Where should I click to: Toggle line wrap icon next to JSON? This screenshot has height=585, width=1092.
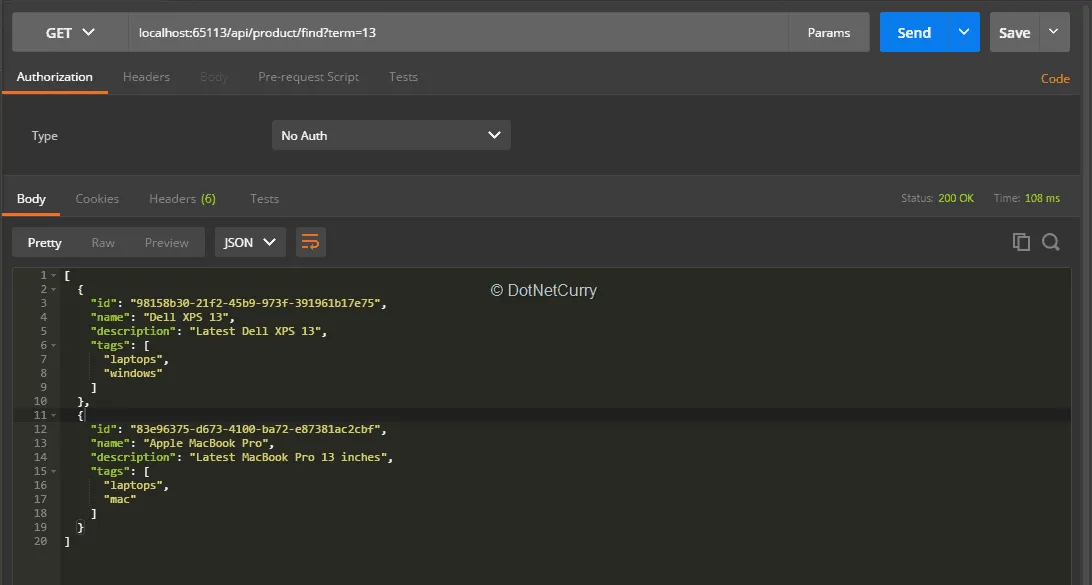click(310, 242)
